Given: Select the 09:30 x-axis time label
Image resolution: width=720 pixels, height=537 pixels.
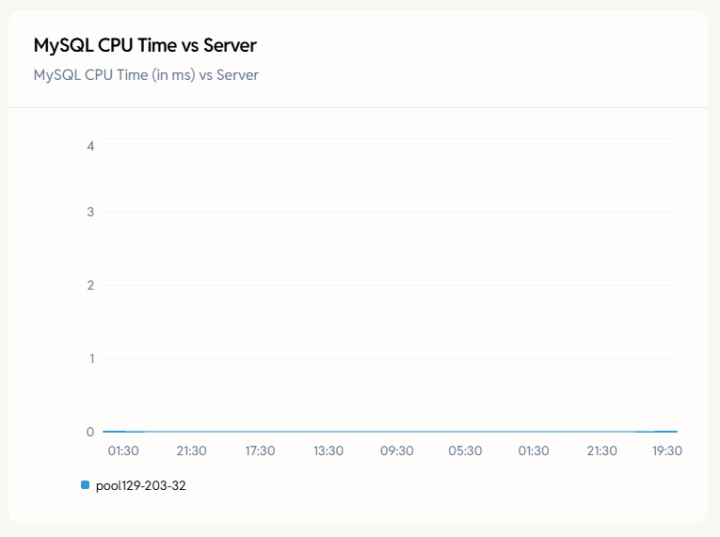Looking at the screenshot, I should point(397,451).
